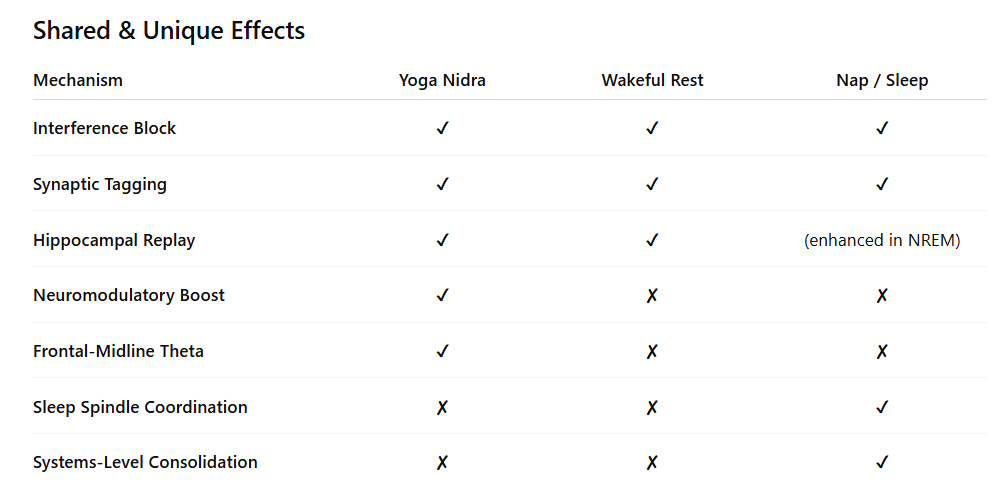This screenshot has height=499, width=1003.
Task: Click the Wakeful Rest cross for Systems-Level Consolidation
Action: 652,462
